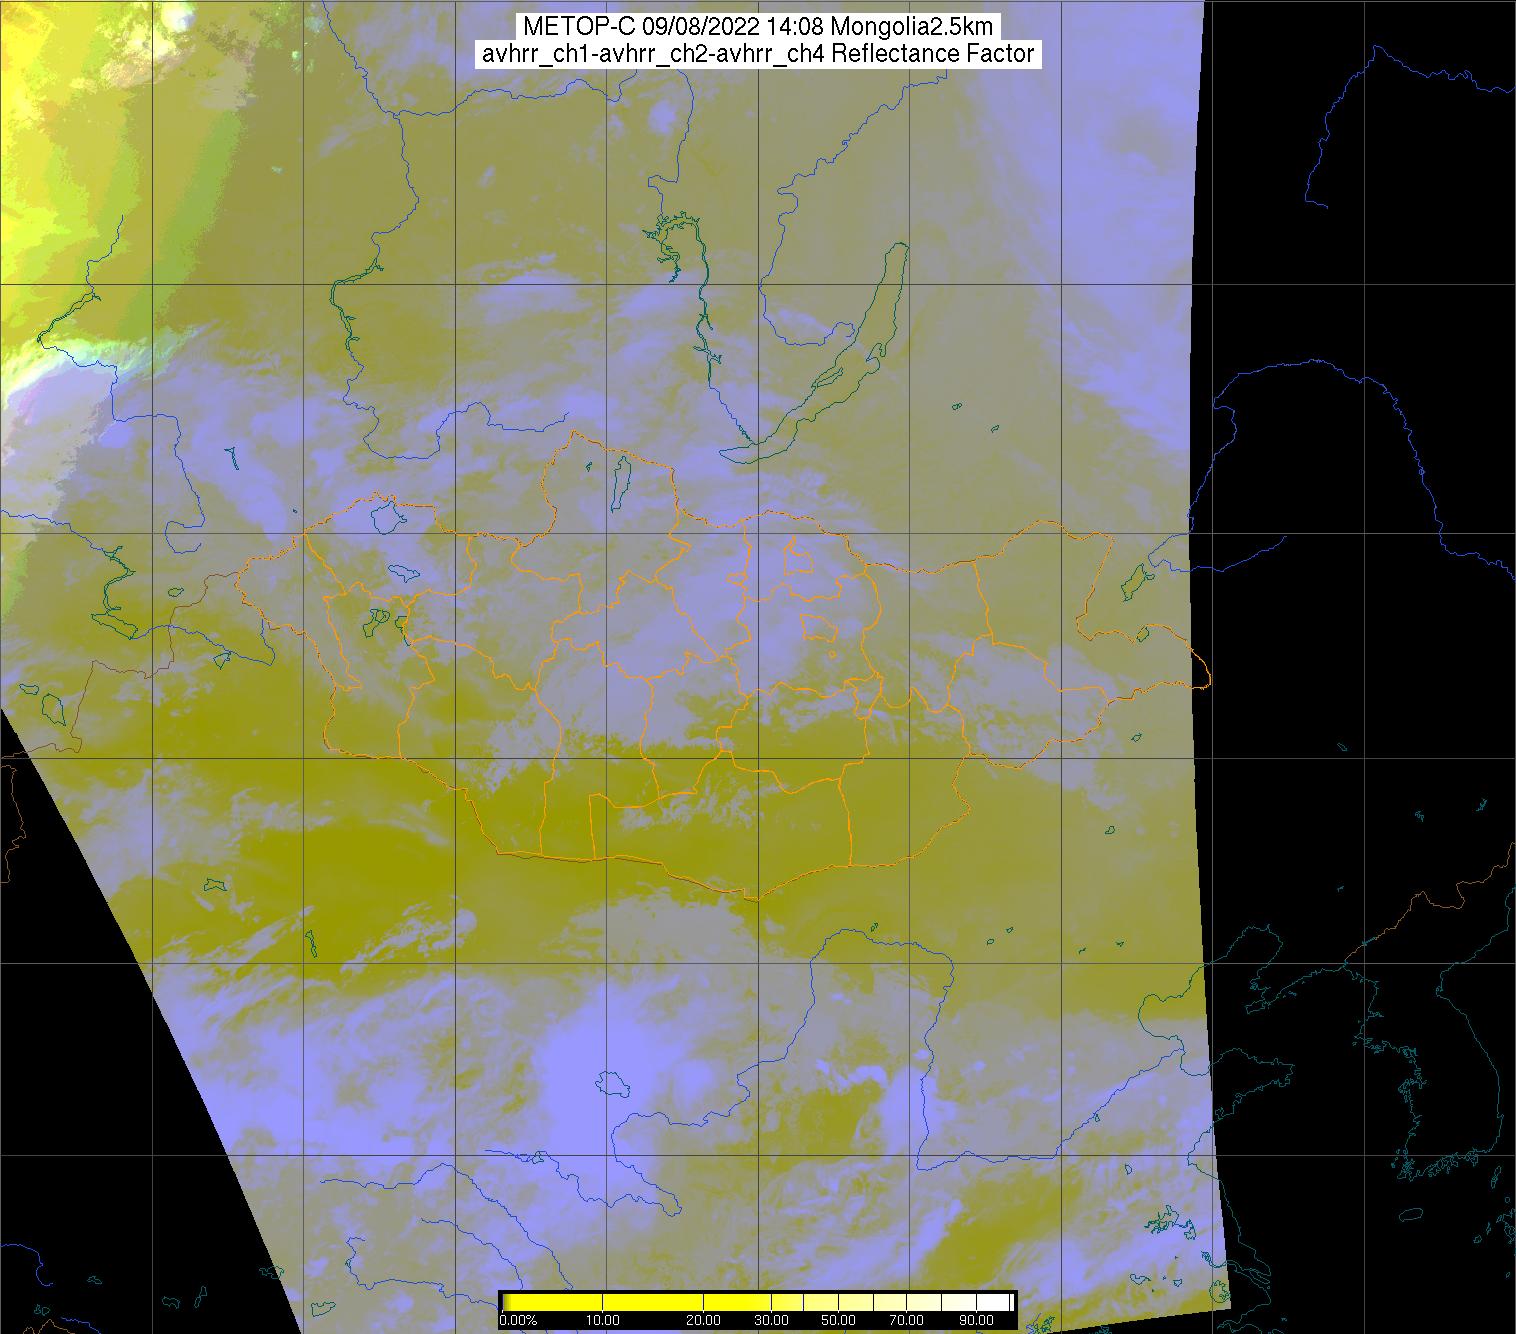
Task: Click the bright yellow color bar between 0.00% and 10.00
Action: tap(553, 1302)
